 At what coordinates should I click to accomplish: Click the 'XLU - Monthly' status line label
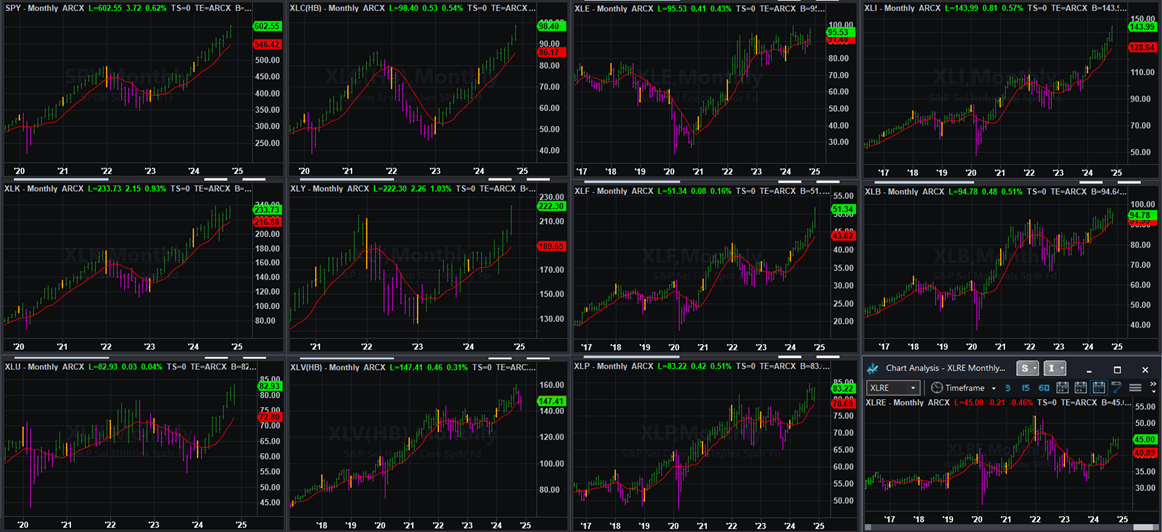pyautogui.click(x=32, y=366)
